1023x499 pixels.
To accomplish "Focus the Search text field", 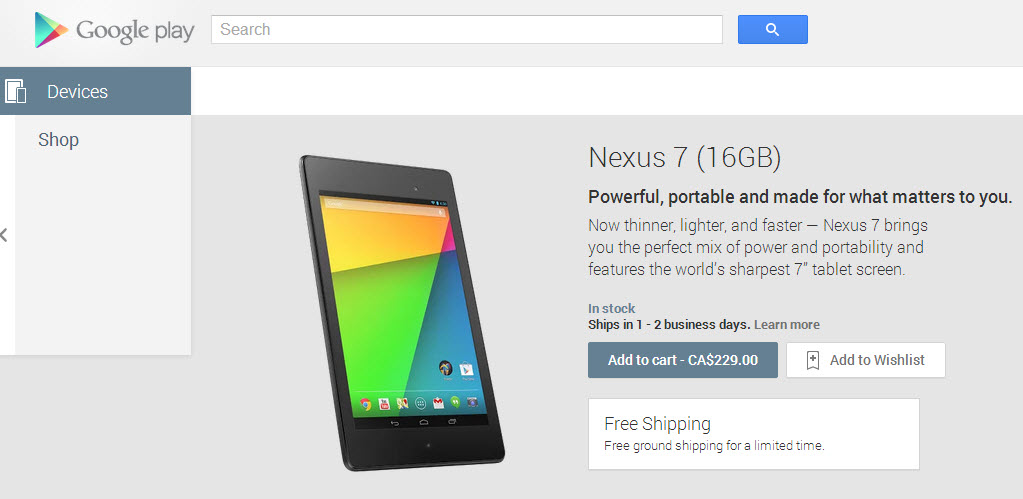I will click(466, 29).
